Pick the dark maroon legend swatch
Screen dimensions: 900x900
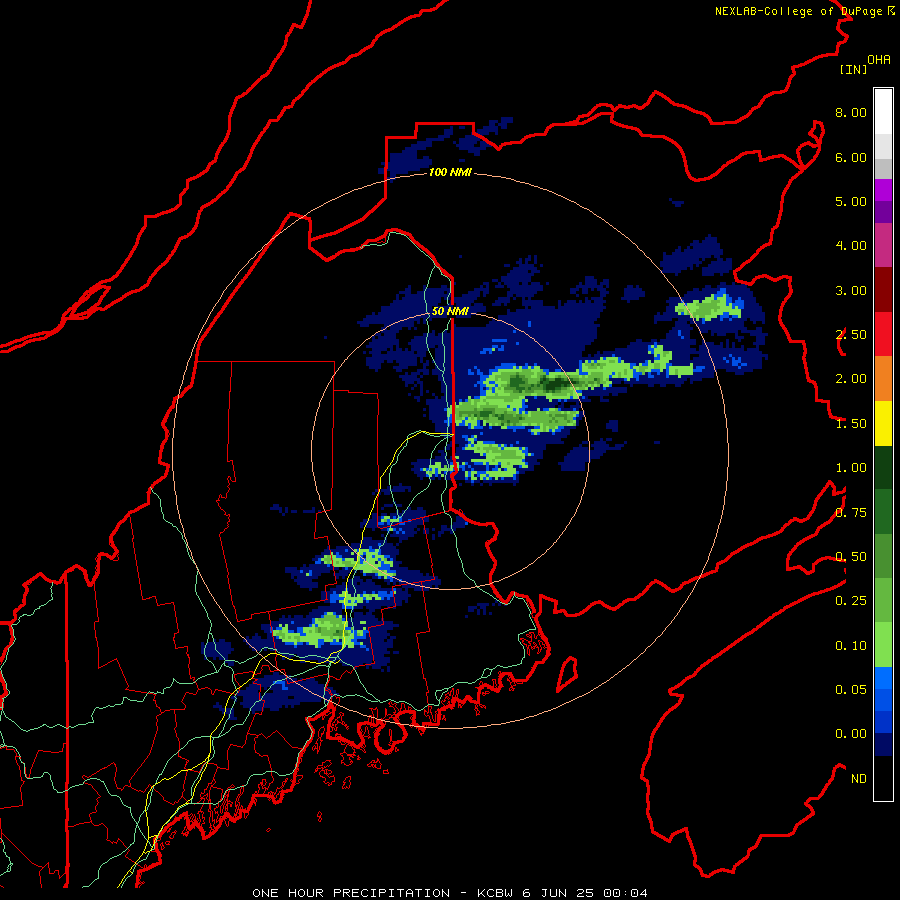coord(883,290)
